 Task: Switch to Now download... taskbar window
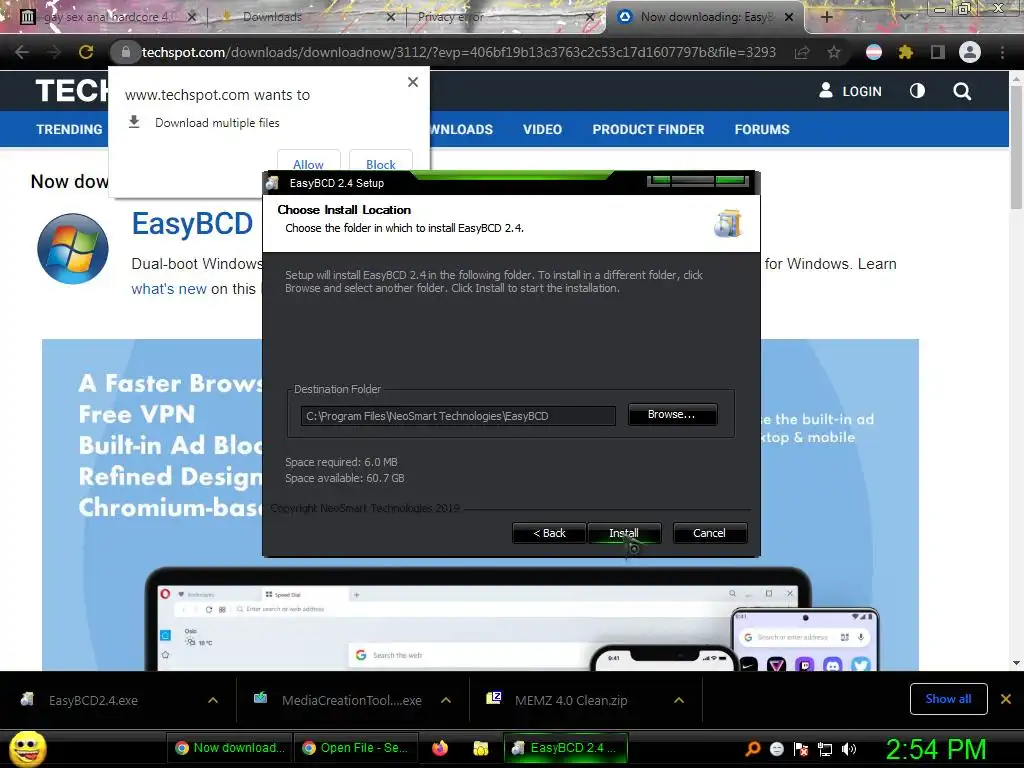[229, 748]
